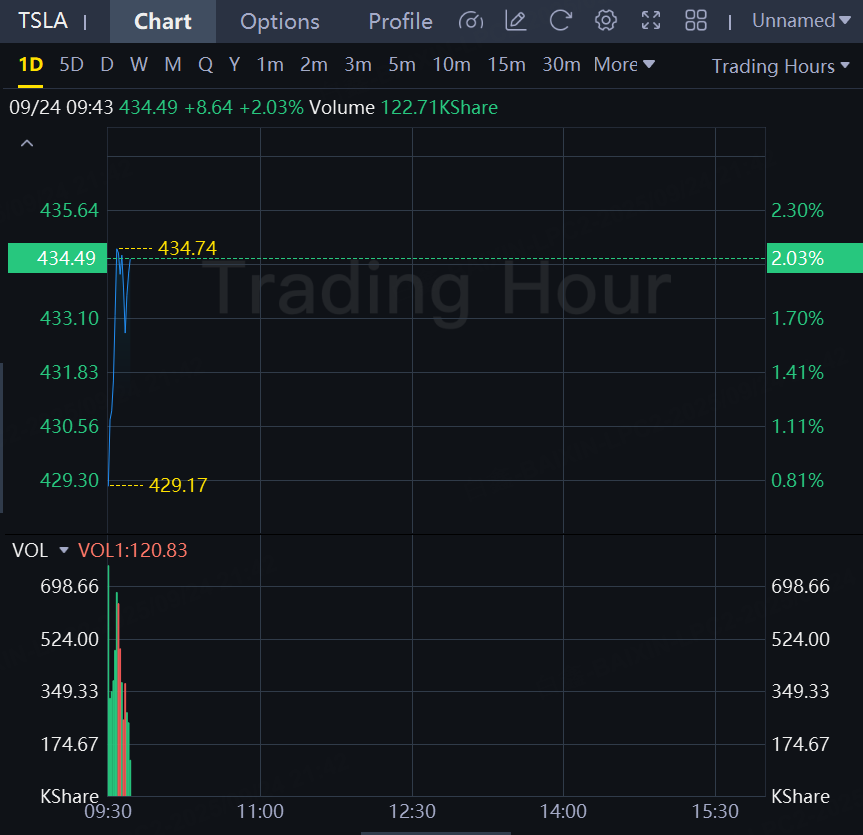Select the M monthly timeframe
Viewport: 863px width, 835px height.
(x=173, y=65)
